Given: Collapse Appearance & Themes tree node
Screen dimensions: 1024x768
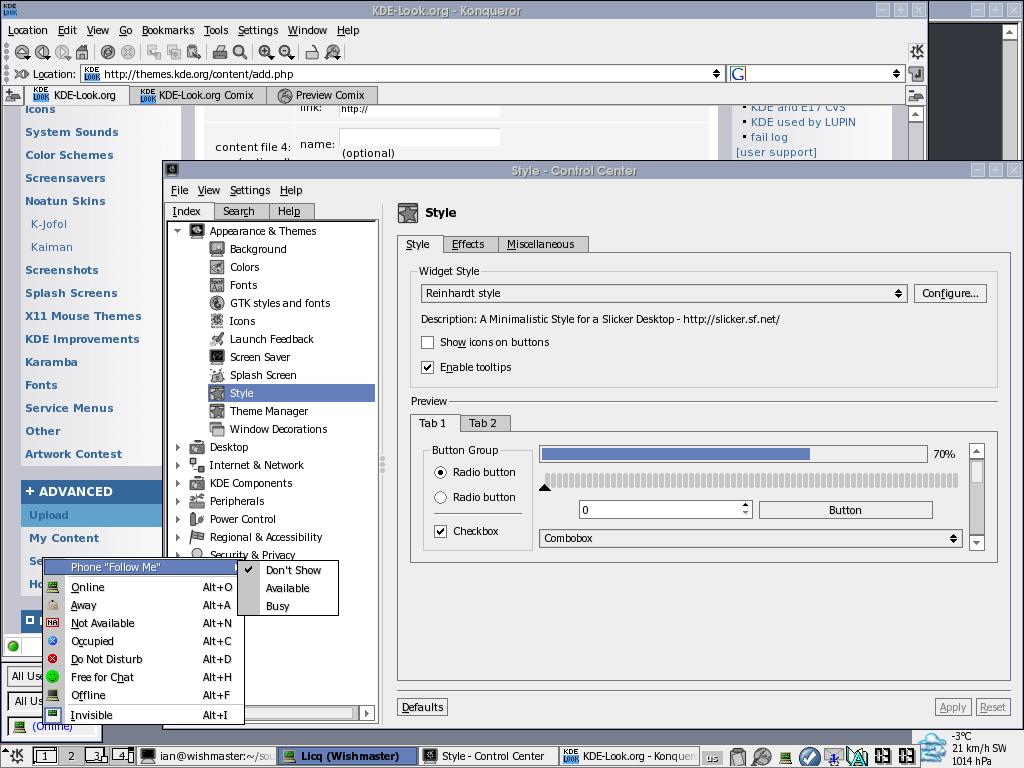Looking at the screenshot, I should pyautogui.click(x=178, y=231).
